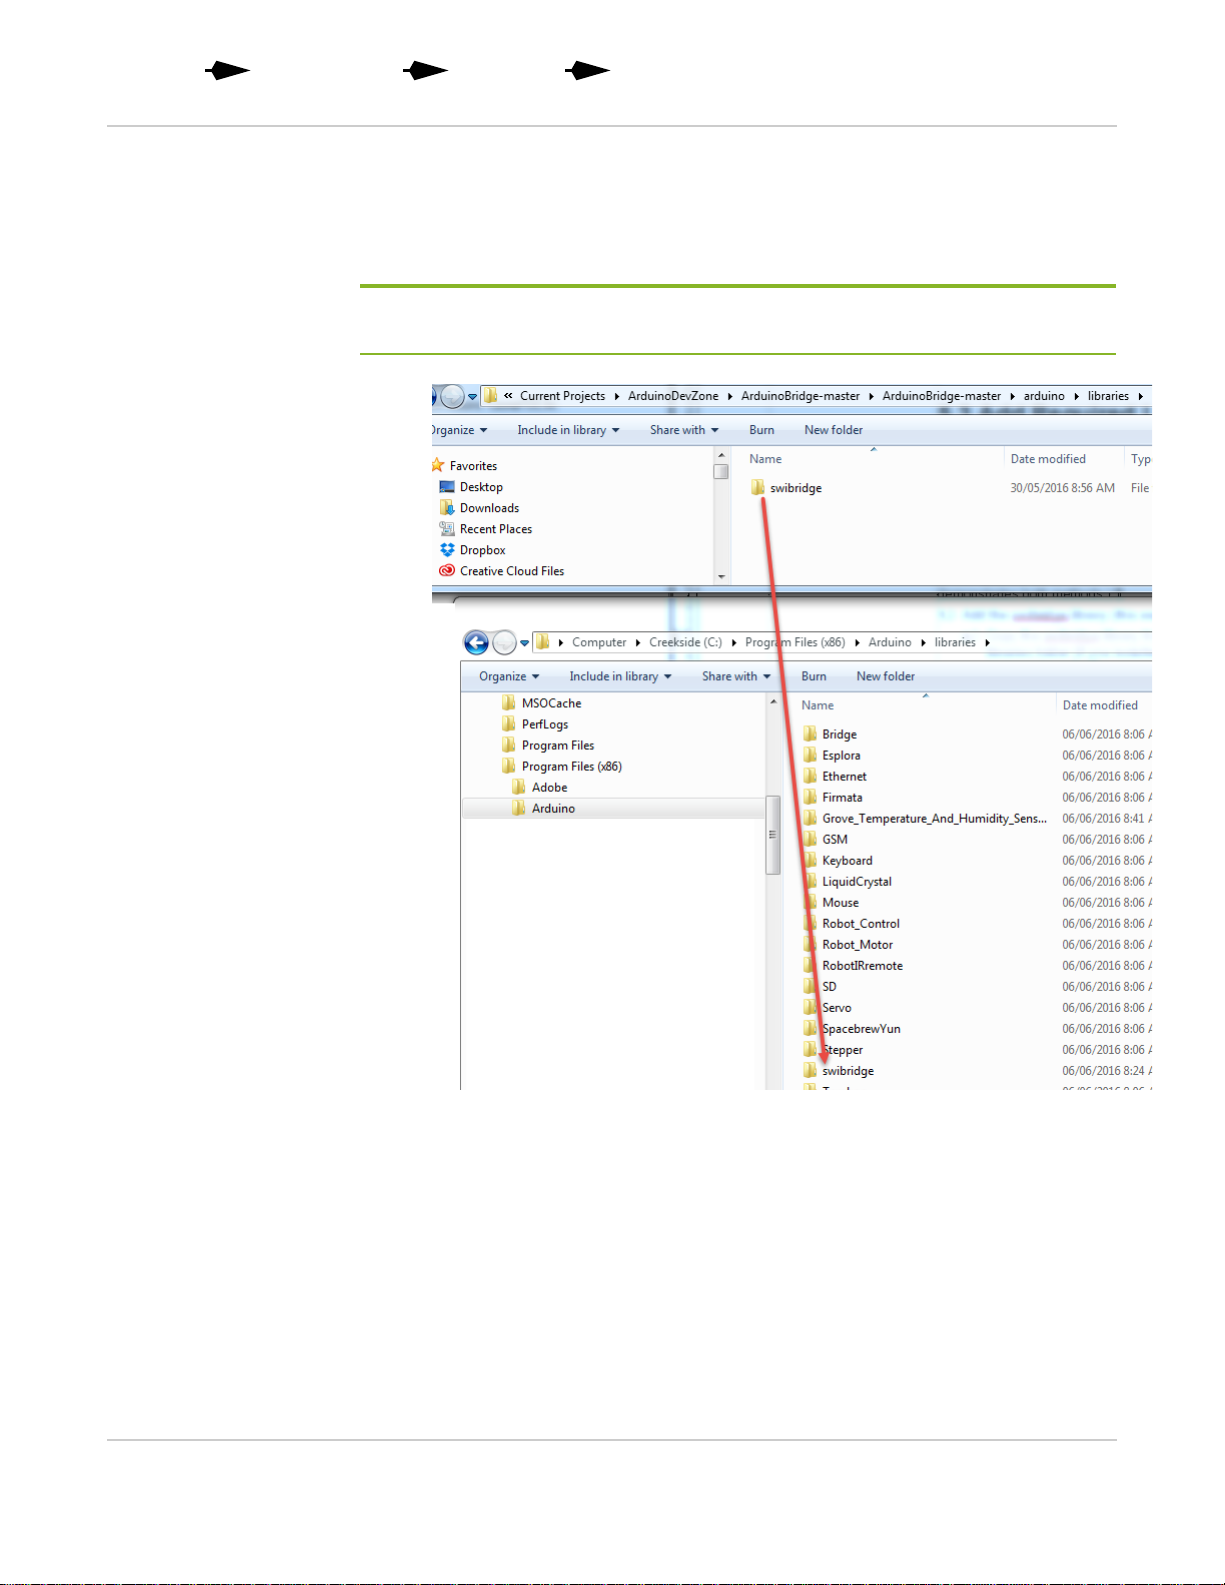Click the Arduino folder icon in tree
Viewport: 1225px width, 1585px height.
point(519,808)
